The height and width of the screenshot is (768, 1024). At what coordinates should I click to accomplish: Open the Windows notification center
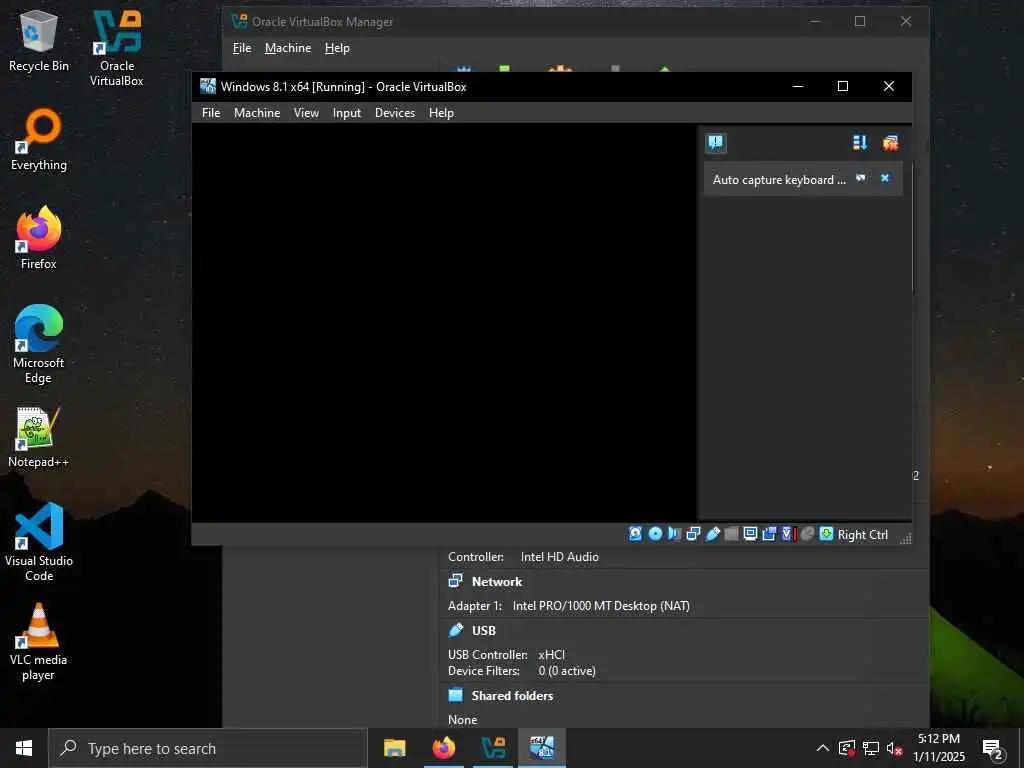coord(993,749)
